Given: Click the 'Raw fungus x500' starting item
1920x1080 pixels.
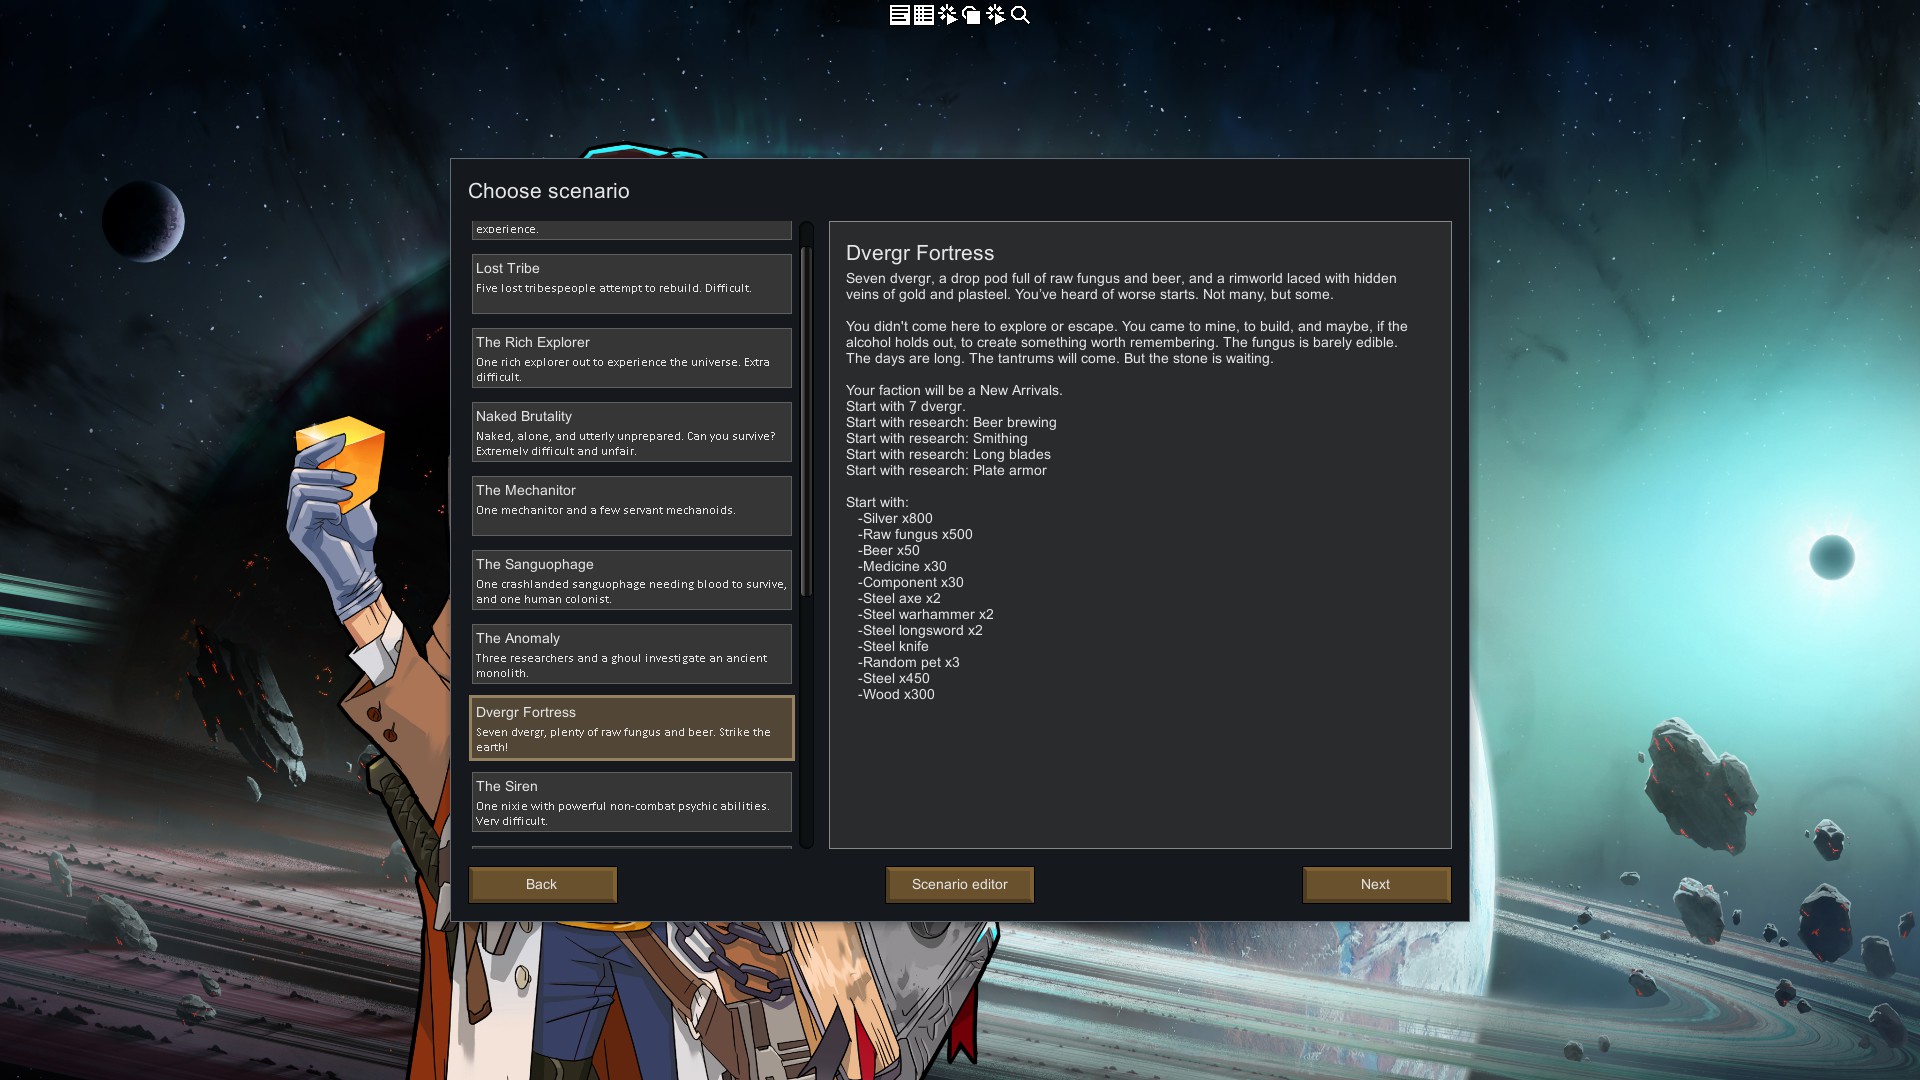Looking at the screenshot, I should pos(915,534).
